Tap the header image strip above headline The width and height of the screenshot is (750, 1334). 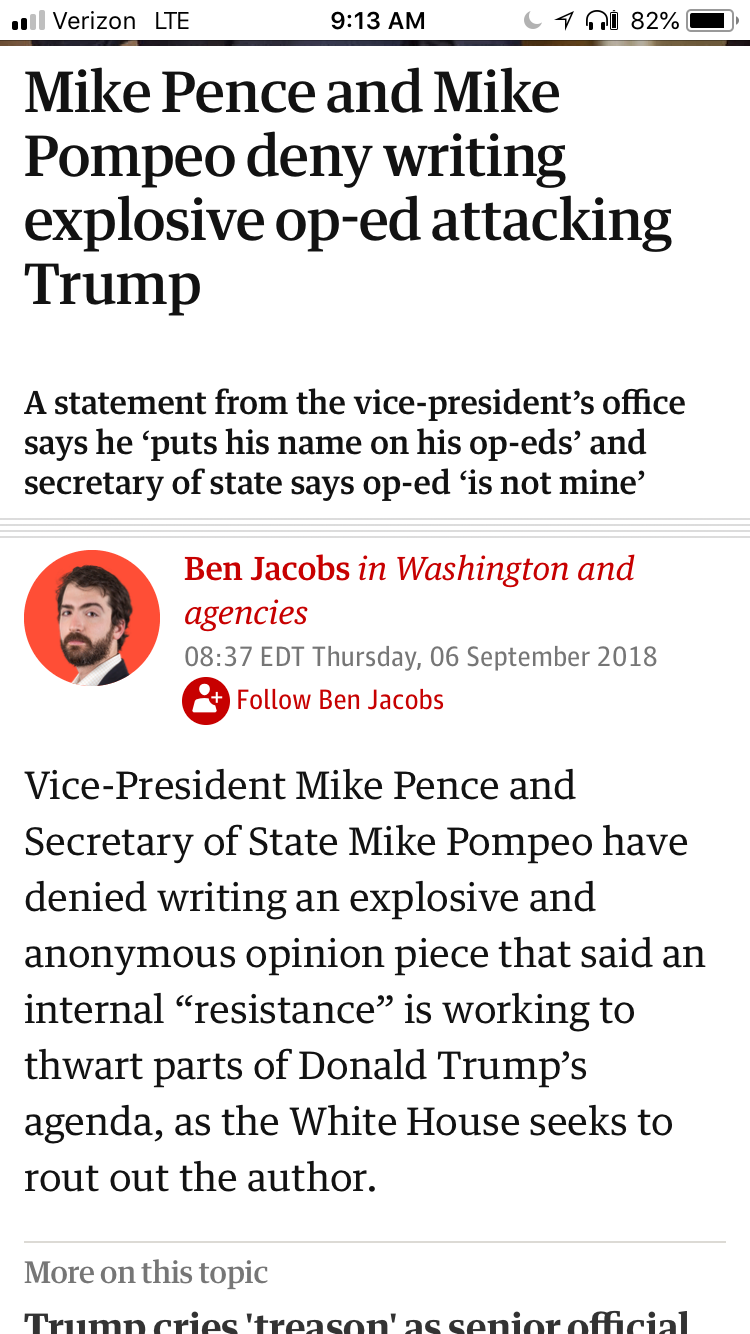point(375,43)
